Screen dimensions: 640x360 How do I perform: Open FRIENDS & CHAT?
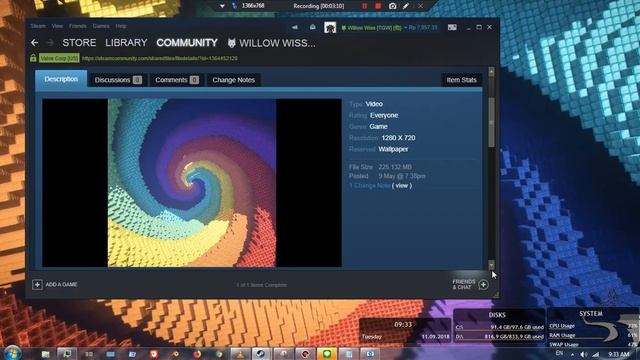tap(464, 284)
